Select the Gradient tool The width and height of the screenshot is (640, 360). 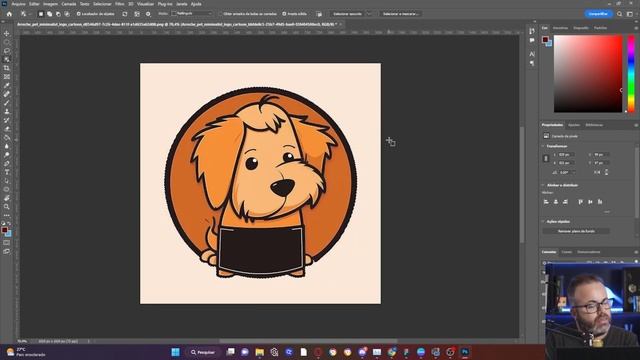coord(7,137)
